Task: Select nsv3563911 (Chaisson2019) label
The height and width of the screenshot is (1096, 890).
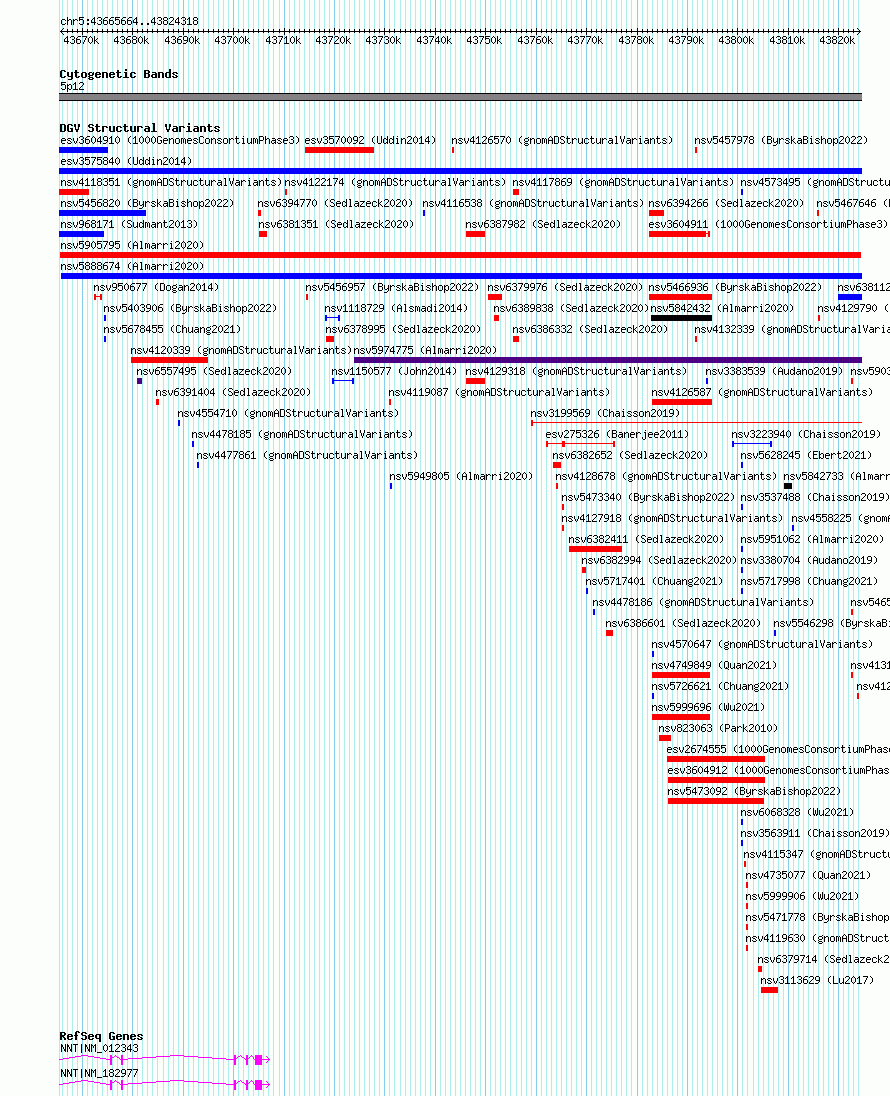Action: [x=814, y=832]
